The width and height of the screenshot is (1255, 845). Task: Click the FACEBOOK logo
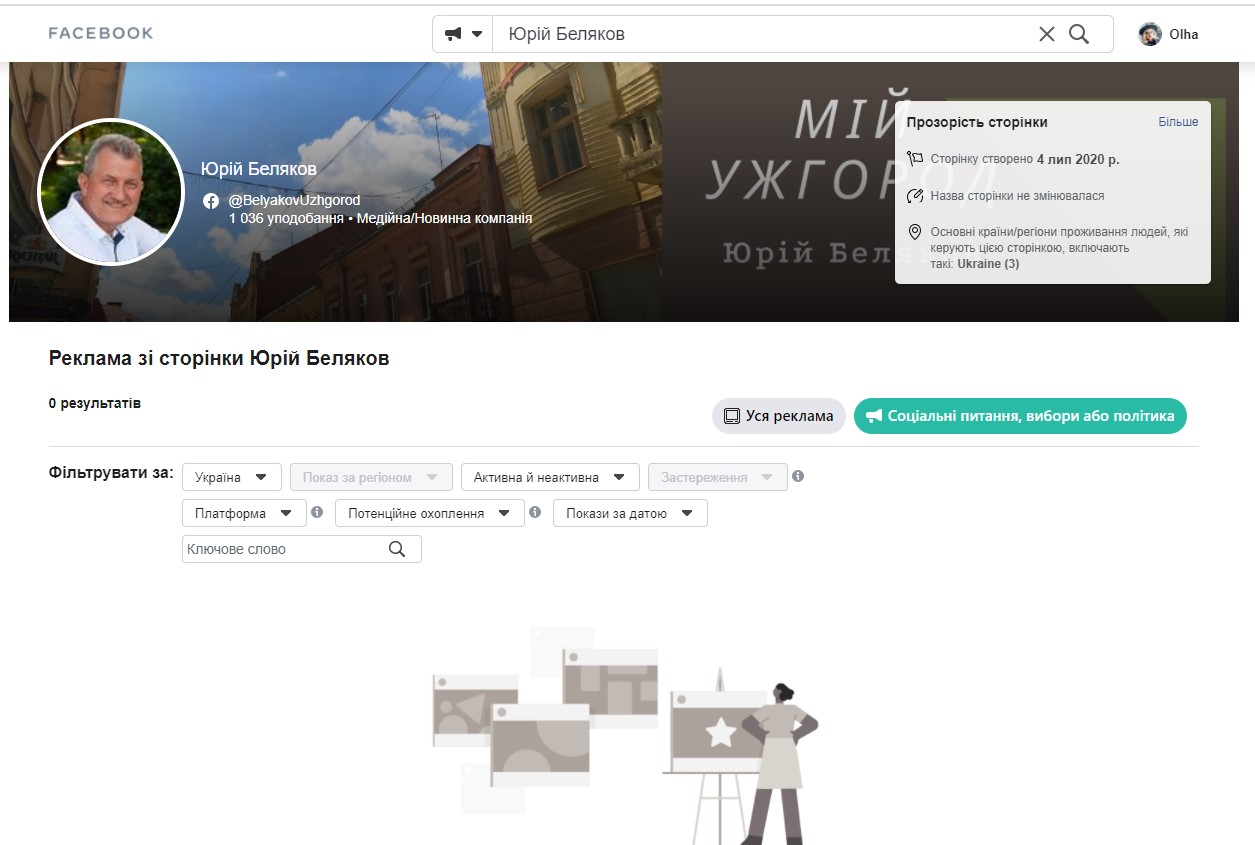[101, 33]
